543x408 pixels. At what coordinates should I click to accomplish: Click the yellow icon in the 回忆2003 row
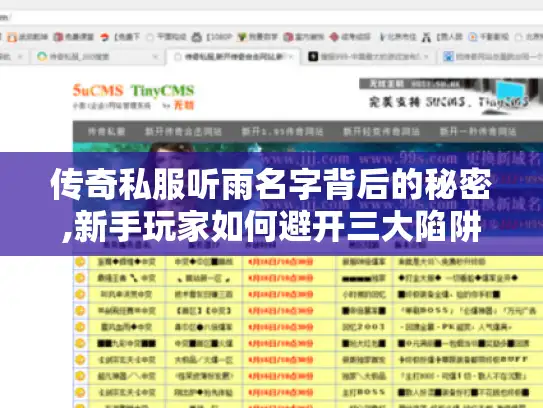80,327
